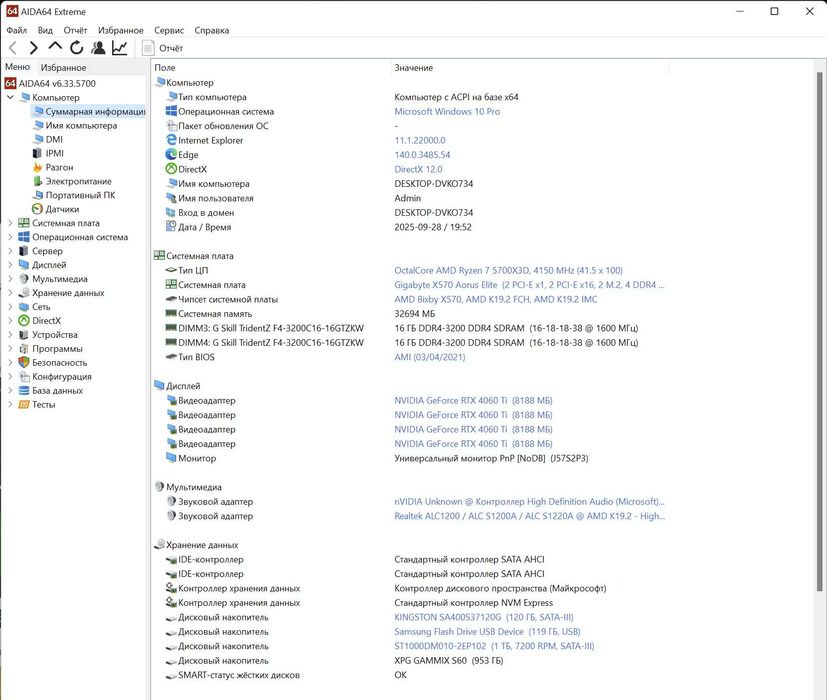Screen dimensions: 827x700
Task: Open the KINGSTON SA400S37120G drive link
Action: pyautogui.click(x=484, y=617)
